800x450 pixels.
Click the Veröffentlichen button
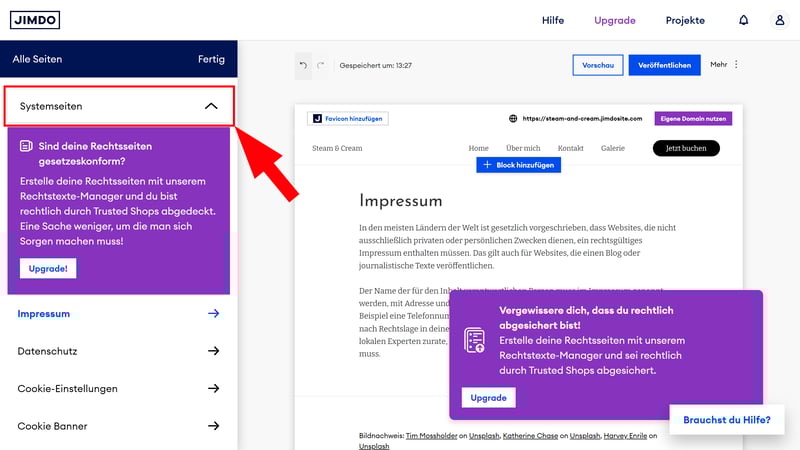tap(664, 65)
